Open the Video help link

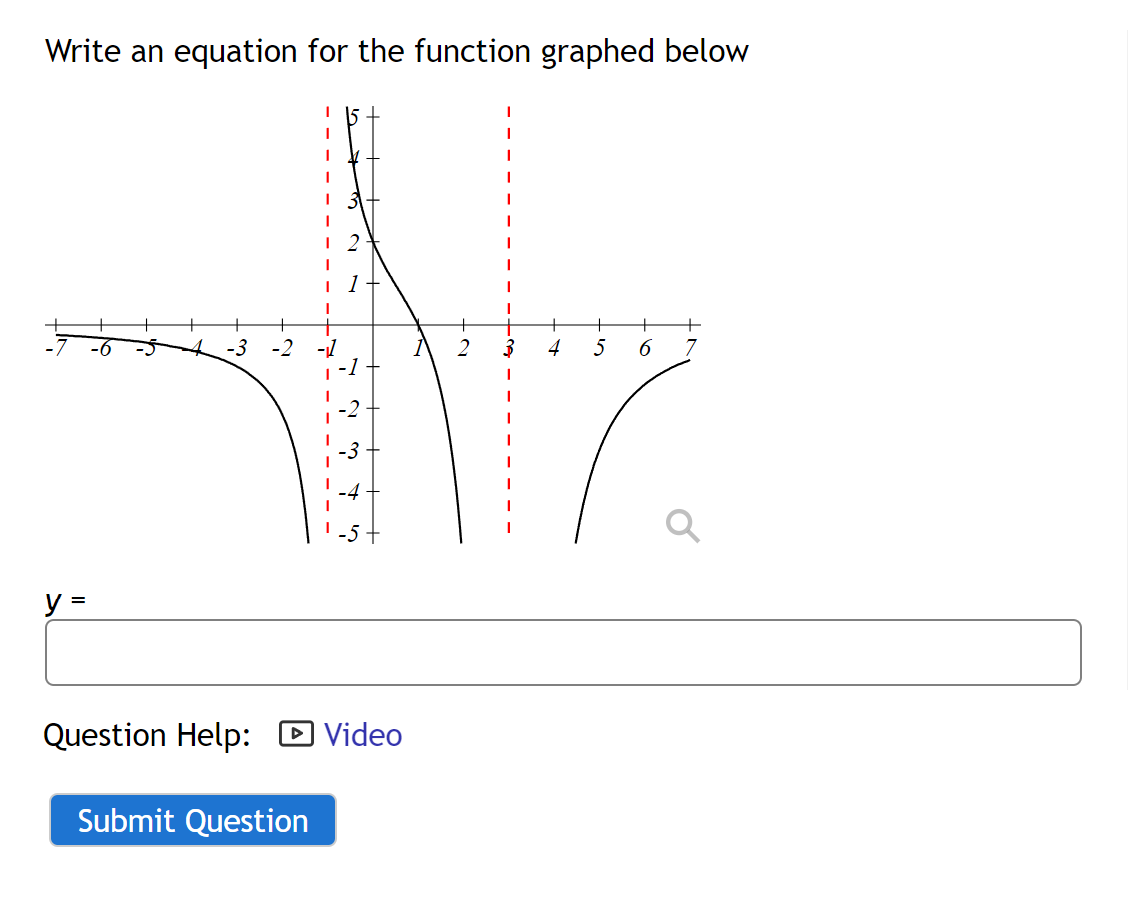361,735
